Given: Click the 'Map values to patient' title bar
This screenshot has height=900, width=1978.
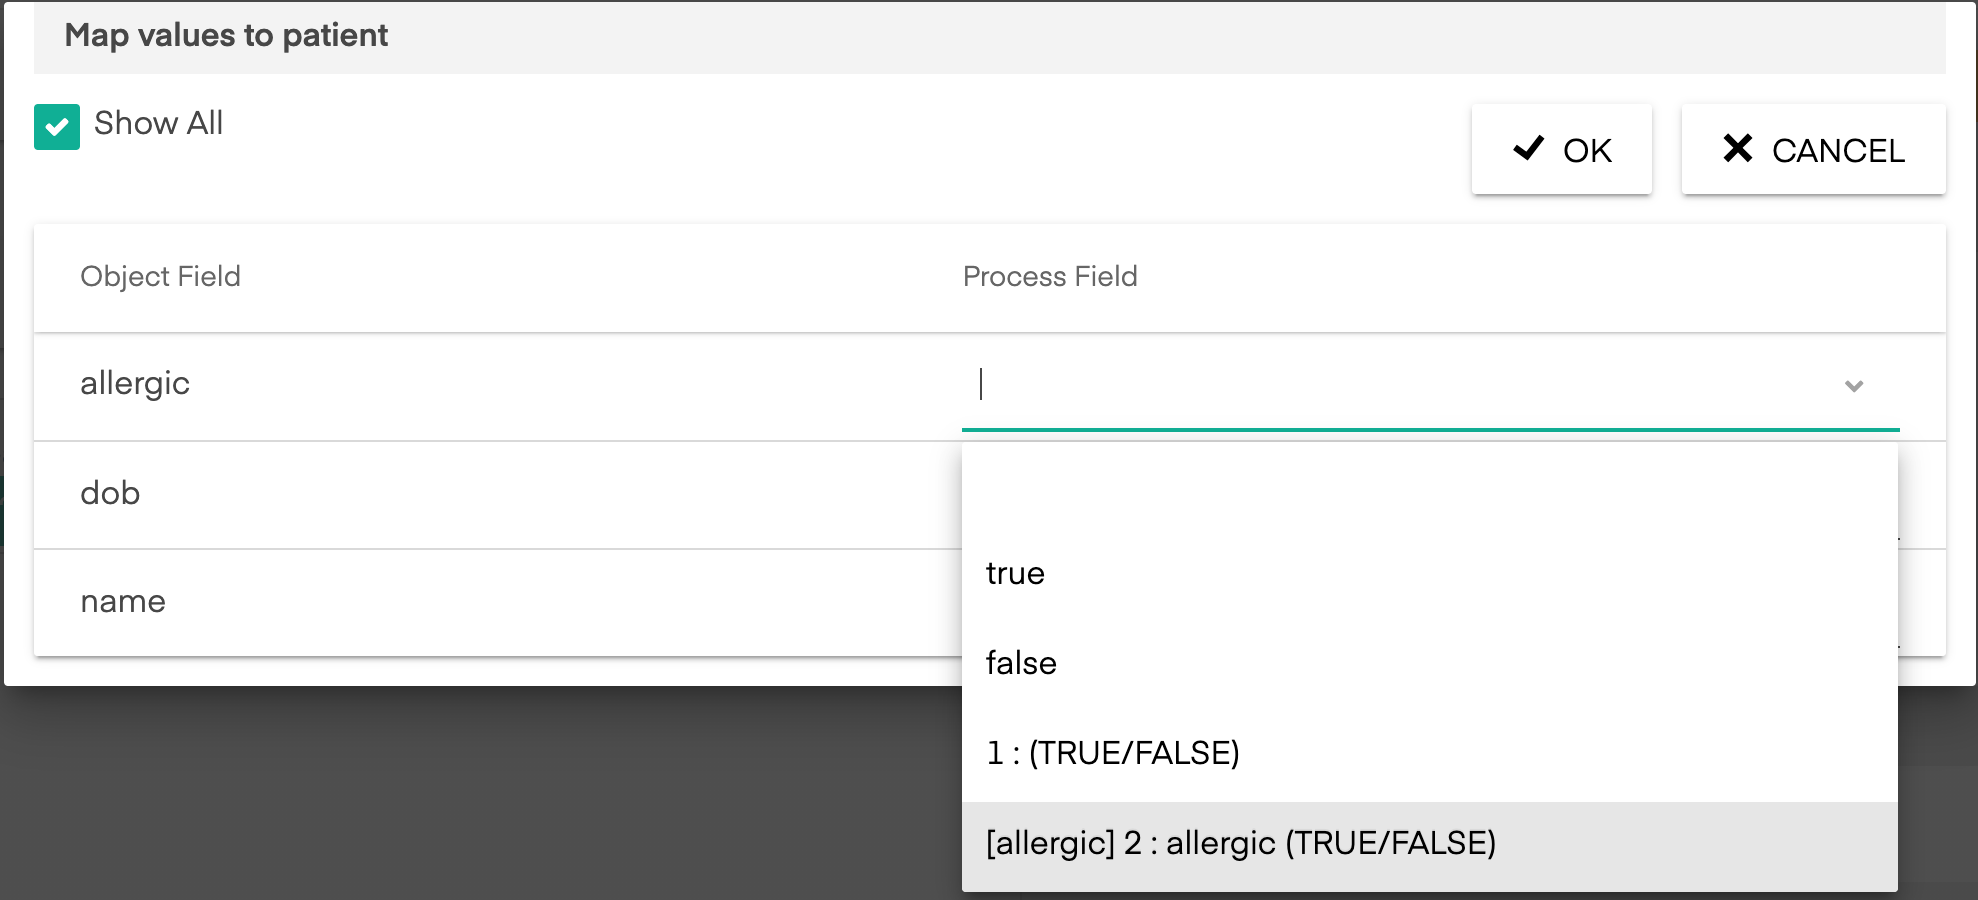Looking at the screenshot, I should coord(989,36).
